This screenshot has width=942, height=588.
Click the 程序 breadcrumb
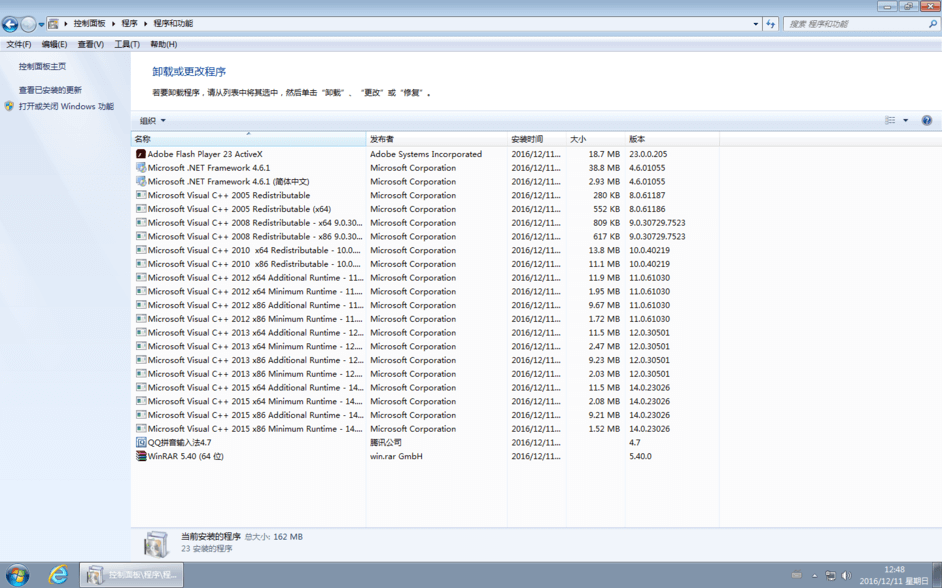tap(129, 23)
